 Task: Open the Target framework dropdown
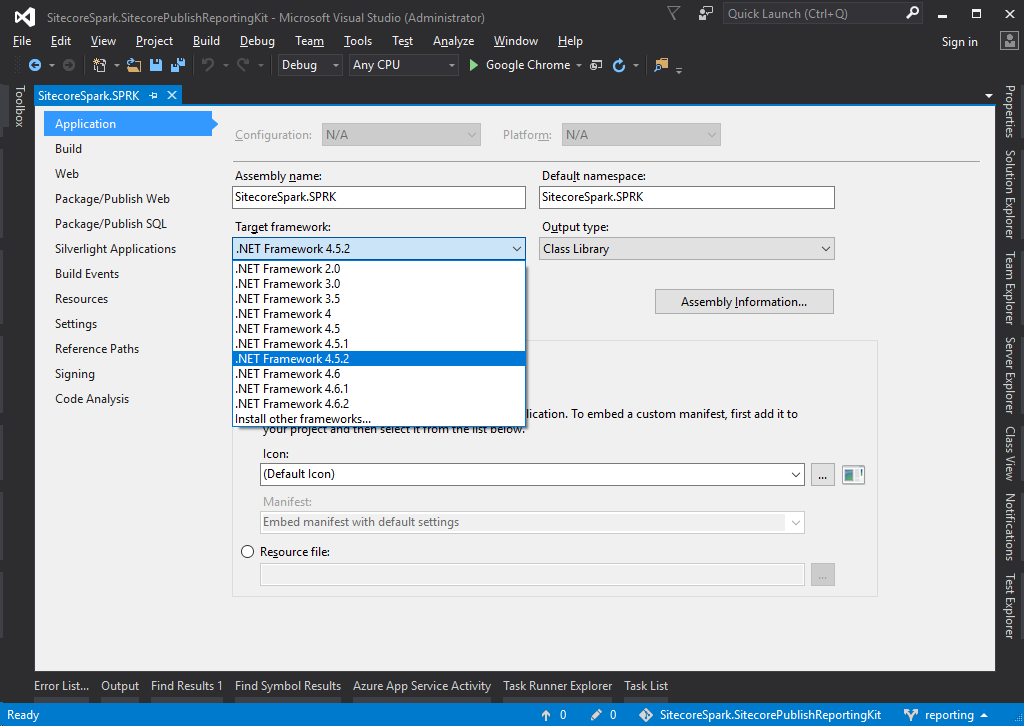tap(379, 249)
